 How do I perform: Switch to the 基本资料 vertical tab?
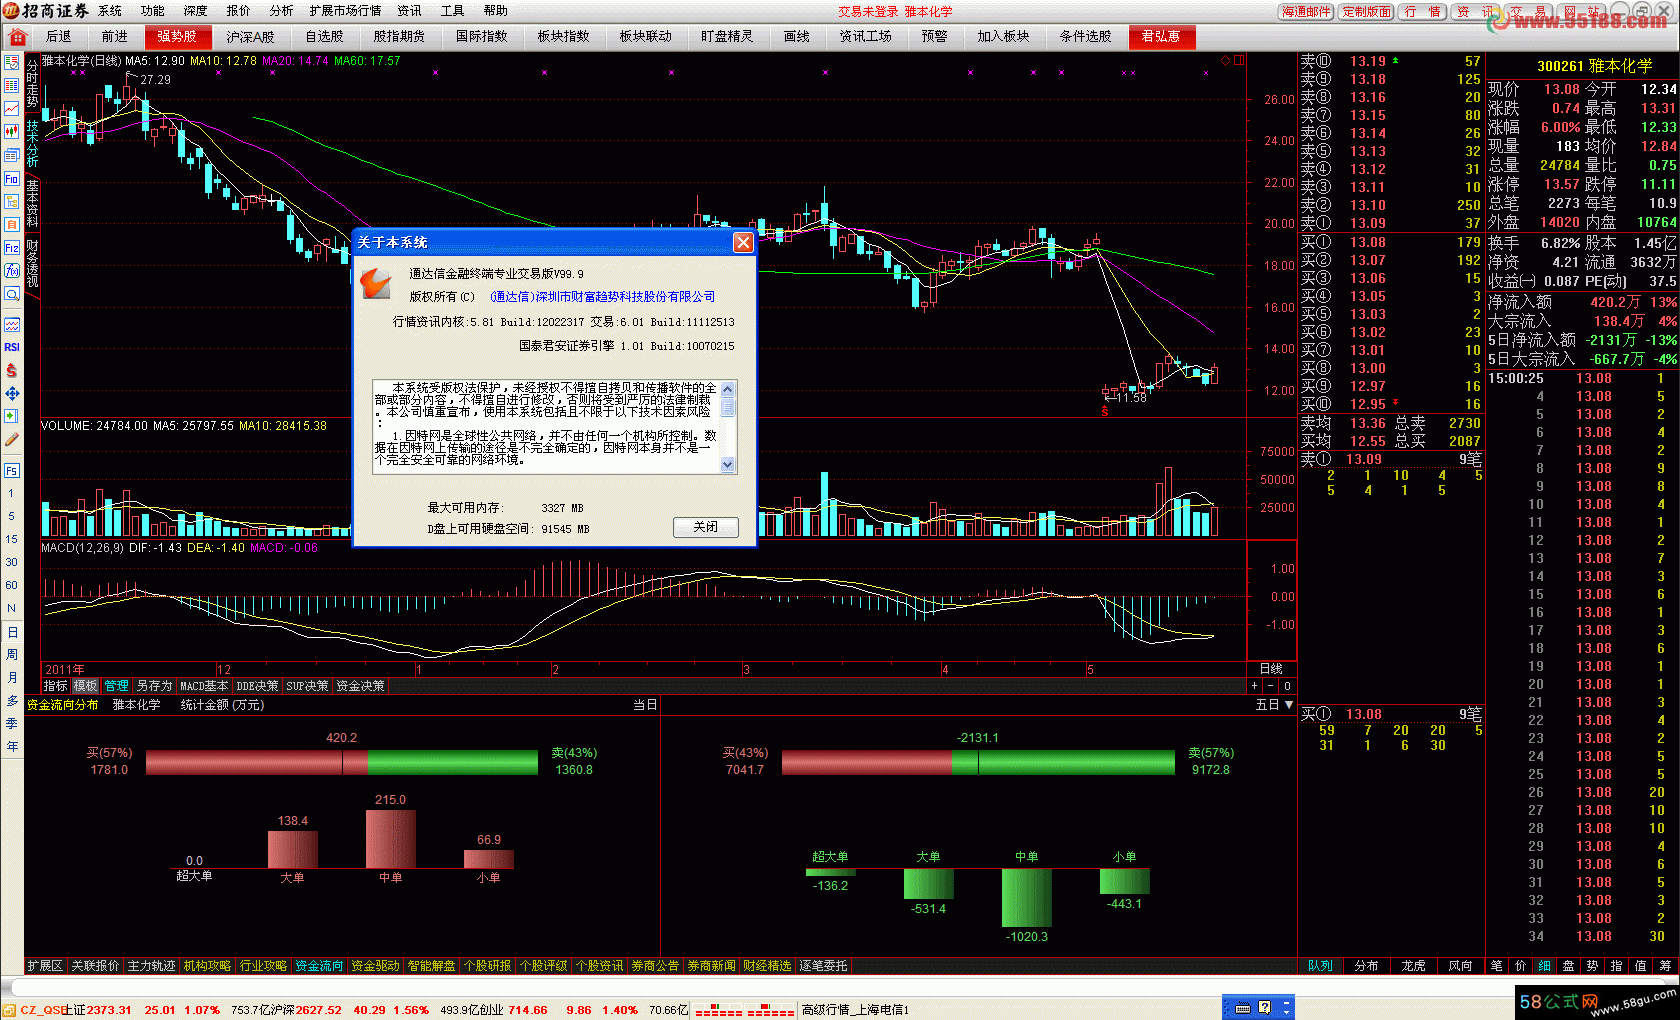pos(32,203)
